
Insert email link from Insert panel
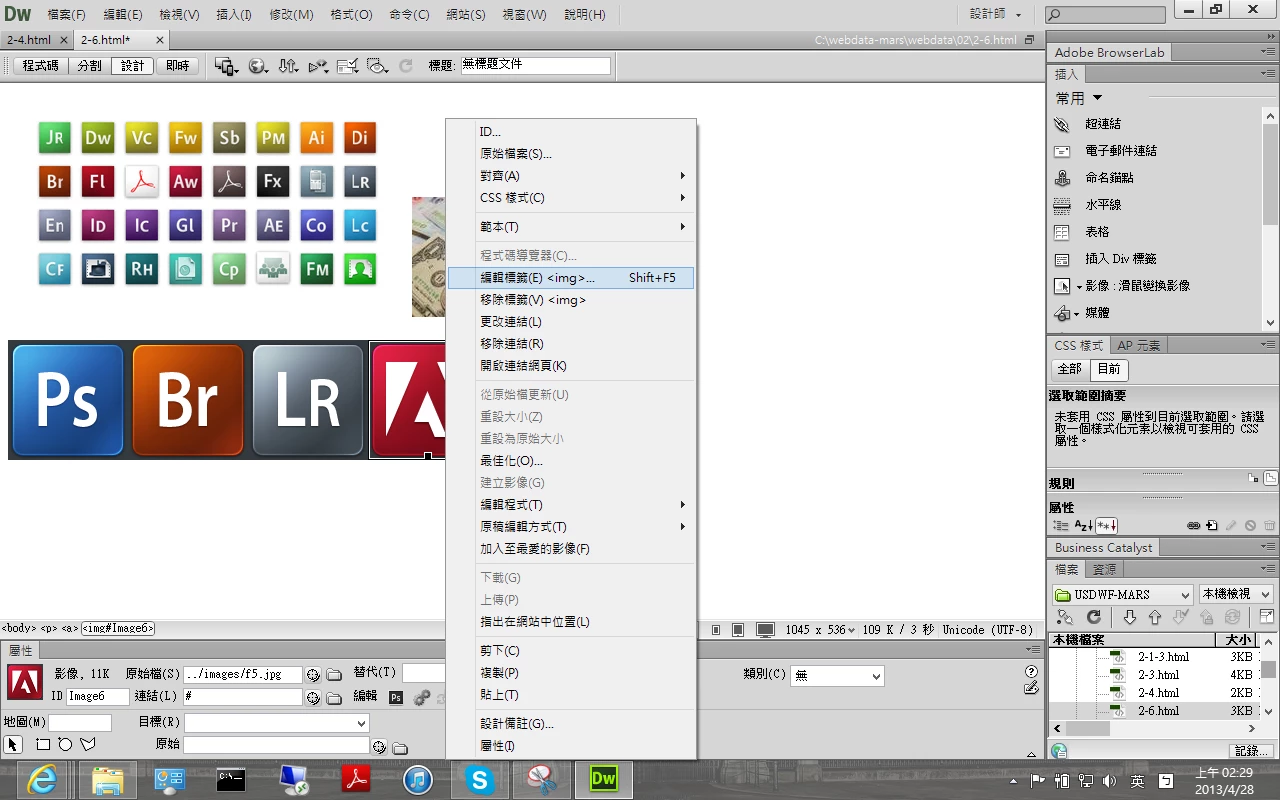pos(1120,151)
